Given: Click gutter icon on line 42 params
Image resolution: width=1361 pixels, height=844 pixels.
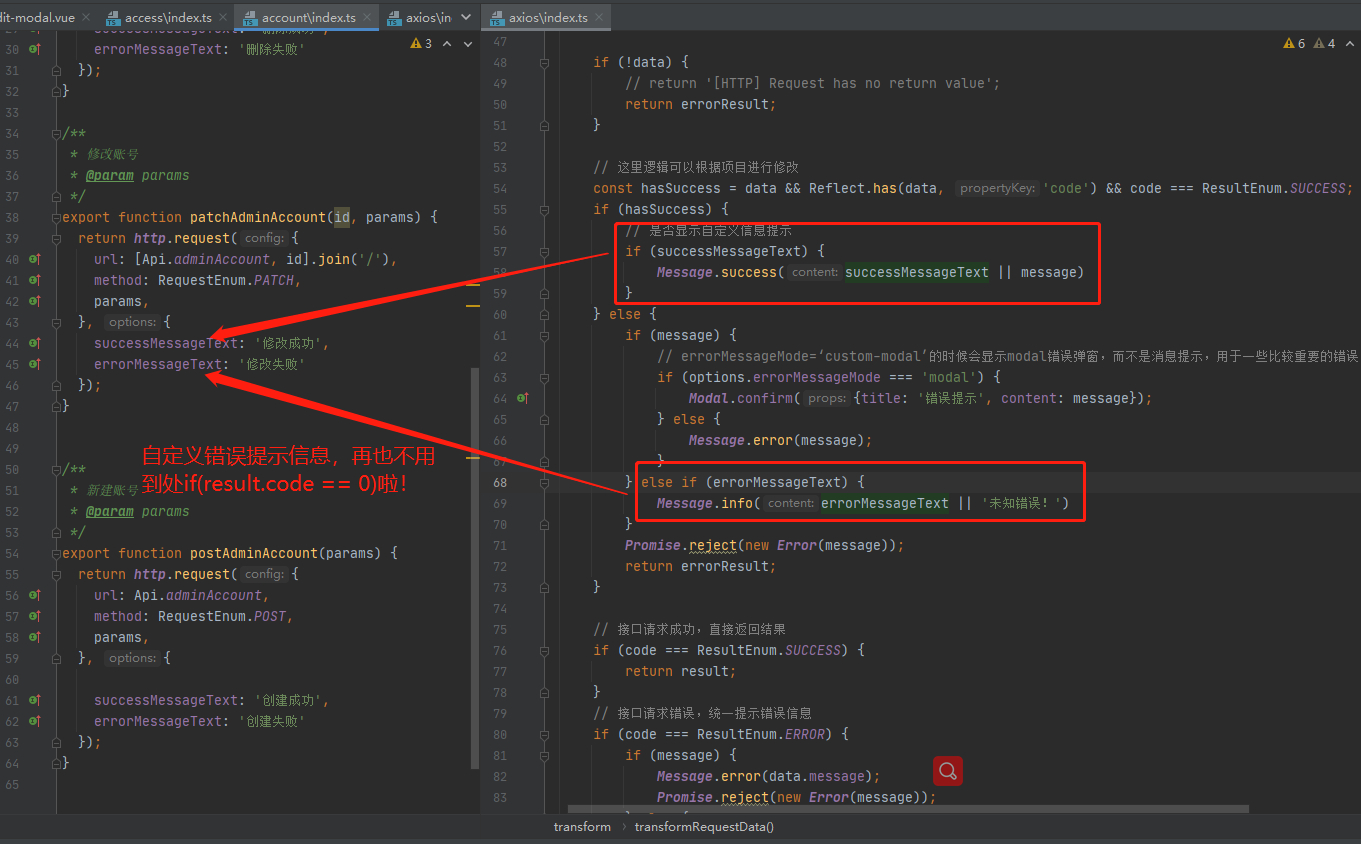Looking at the screenshot, I should pos(35,301).
